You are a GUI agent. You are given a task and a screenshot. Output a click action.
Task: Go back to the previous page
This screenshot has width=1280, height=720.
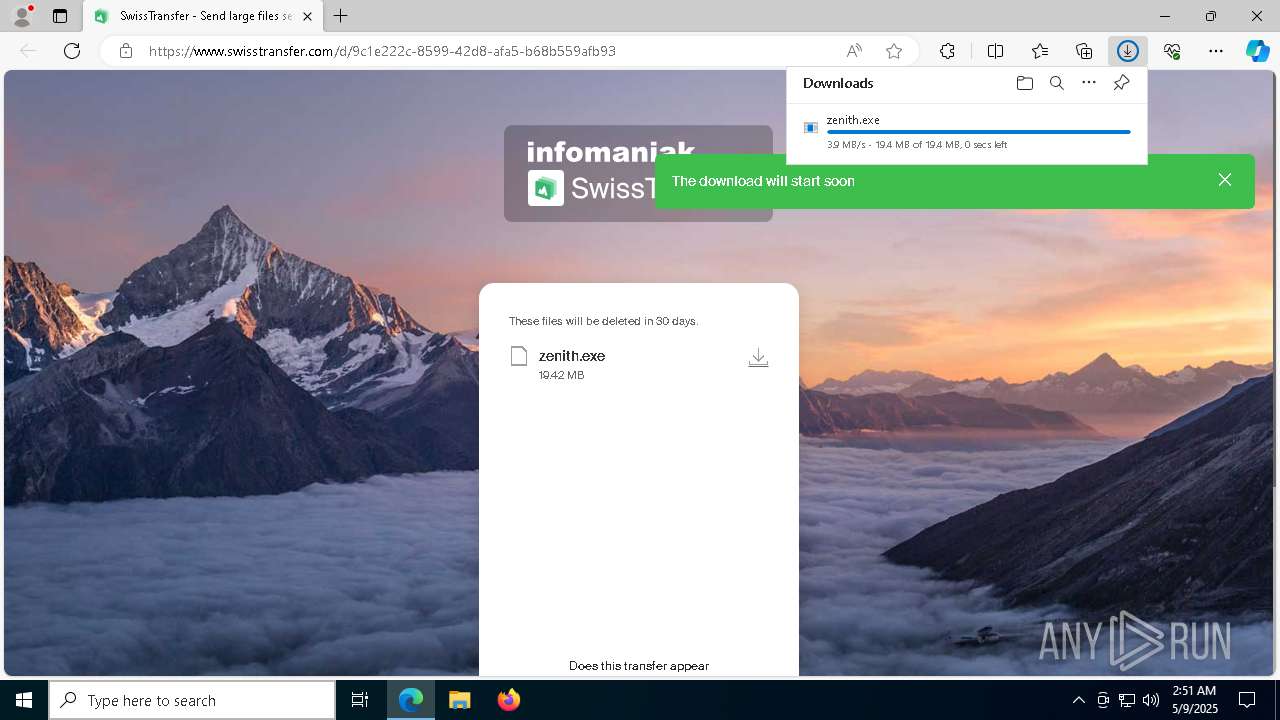point(28,51)
